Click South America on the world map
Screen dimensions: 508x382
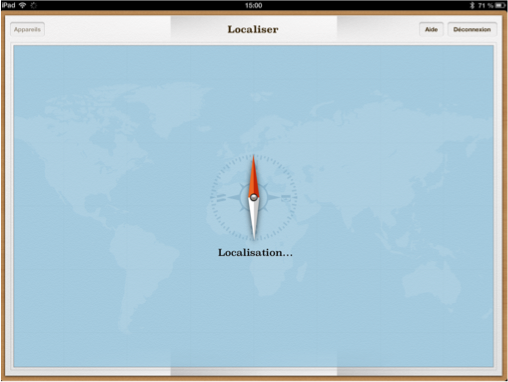click(x=140, y=267)
